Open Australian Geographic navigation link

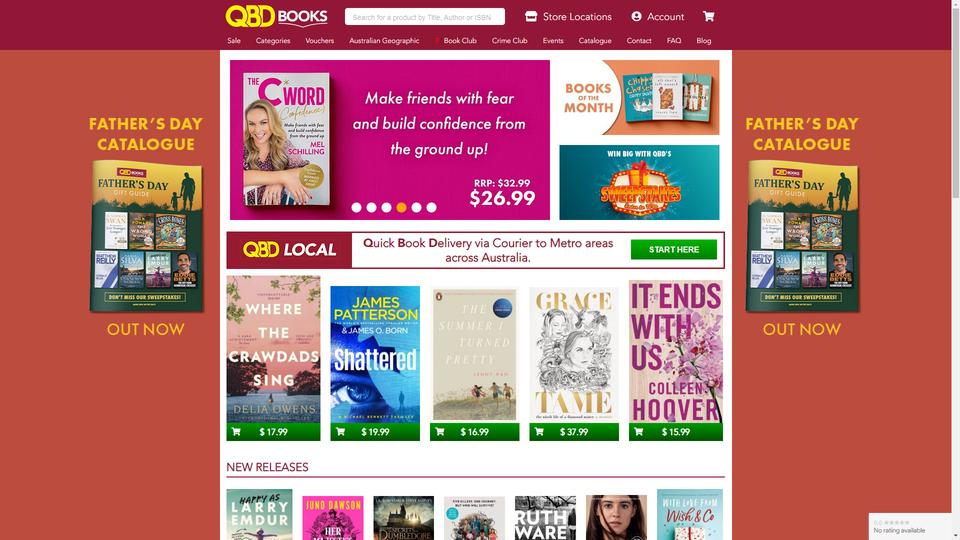point(384,40)
